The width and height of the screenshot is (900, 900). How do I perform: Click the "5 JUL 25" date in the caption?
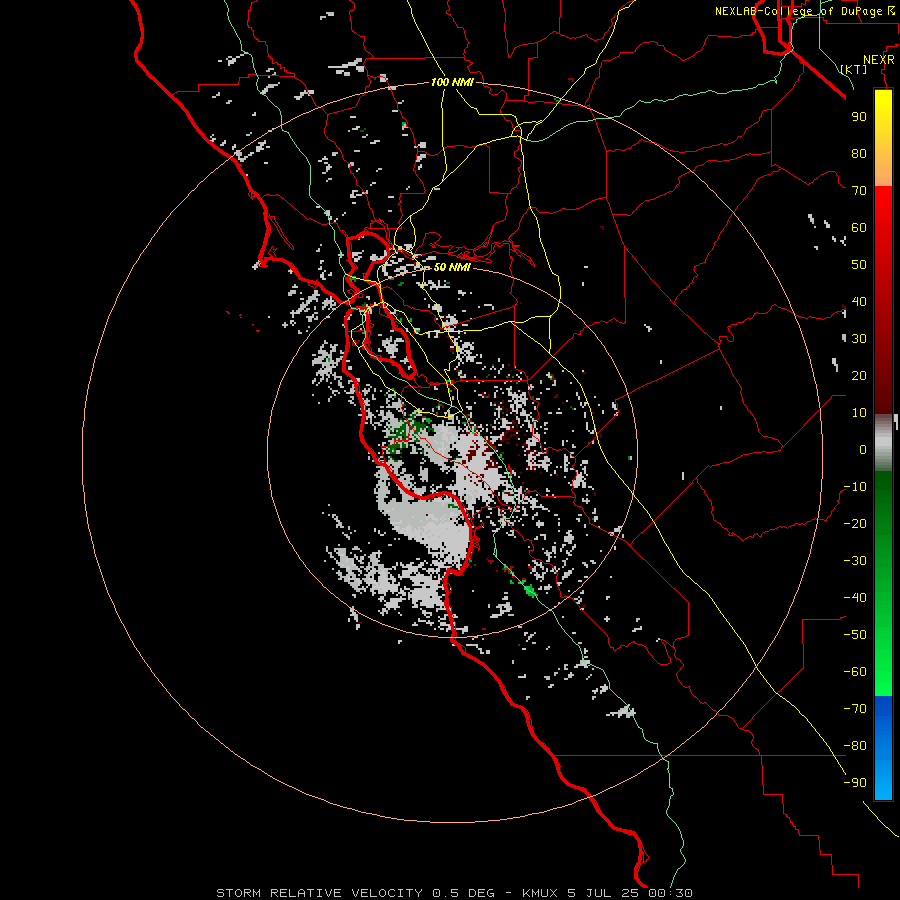(604, 893)
